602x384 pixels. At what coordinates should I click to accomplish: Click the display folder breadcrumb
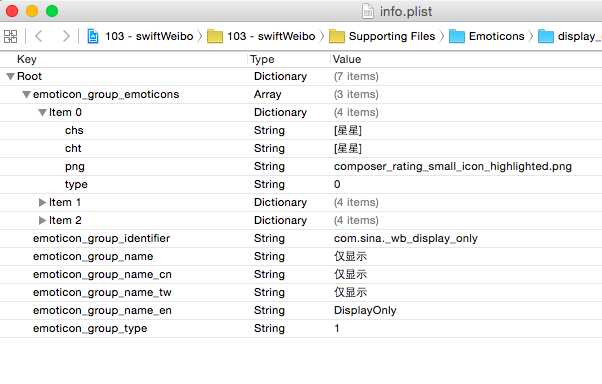[570, 36]
